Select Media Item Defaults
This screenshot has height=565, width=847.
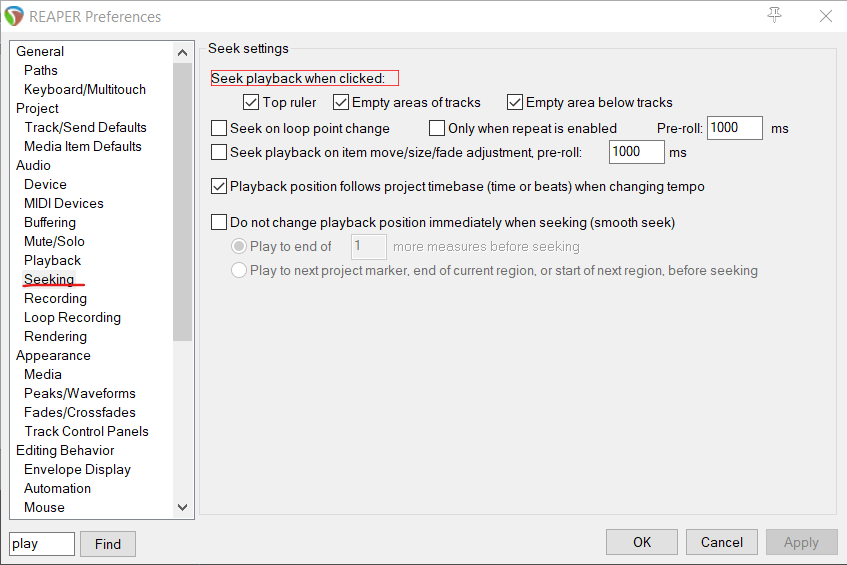(x=83, y=146)
